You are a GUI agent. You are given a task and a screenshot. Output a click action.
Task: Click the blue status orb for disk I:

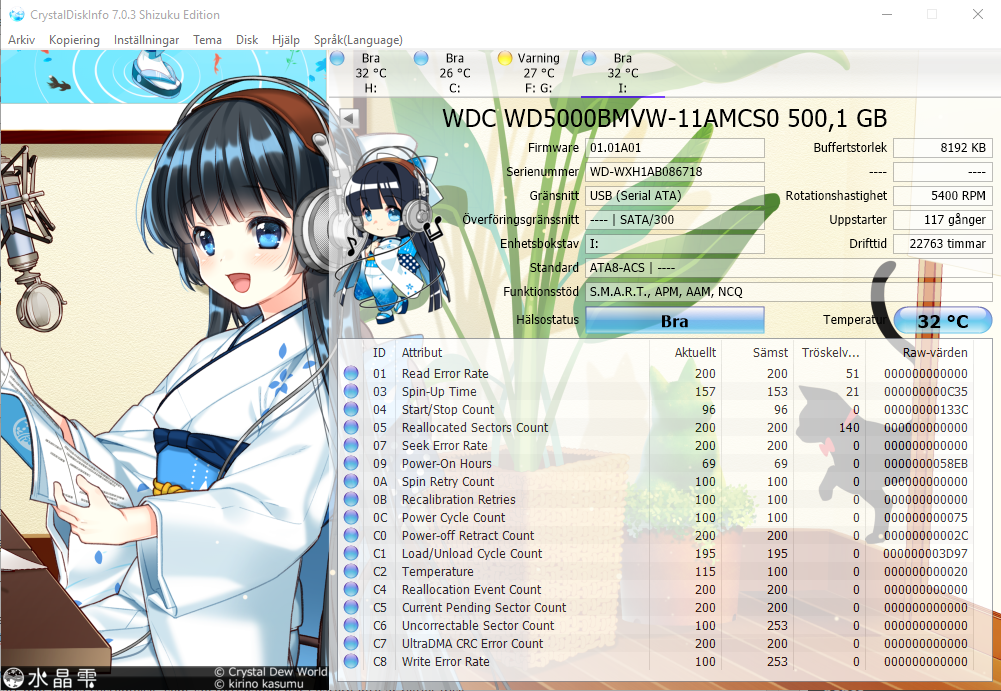tap(589, 58)
